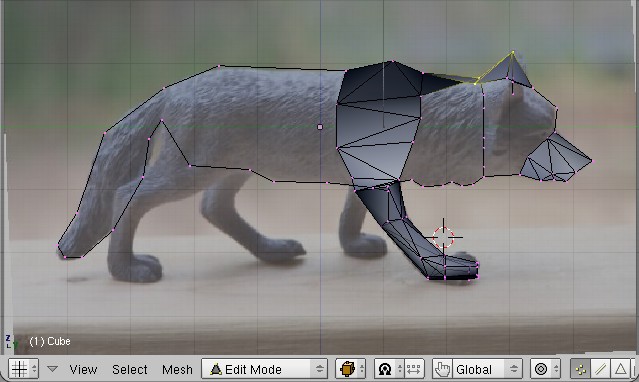This screenshot has width=639, height=382.
Task: Click the vertex at the wolf's nose tip
Action: coord(593,162)
